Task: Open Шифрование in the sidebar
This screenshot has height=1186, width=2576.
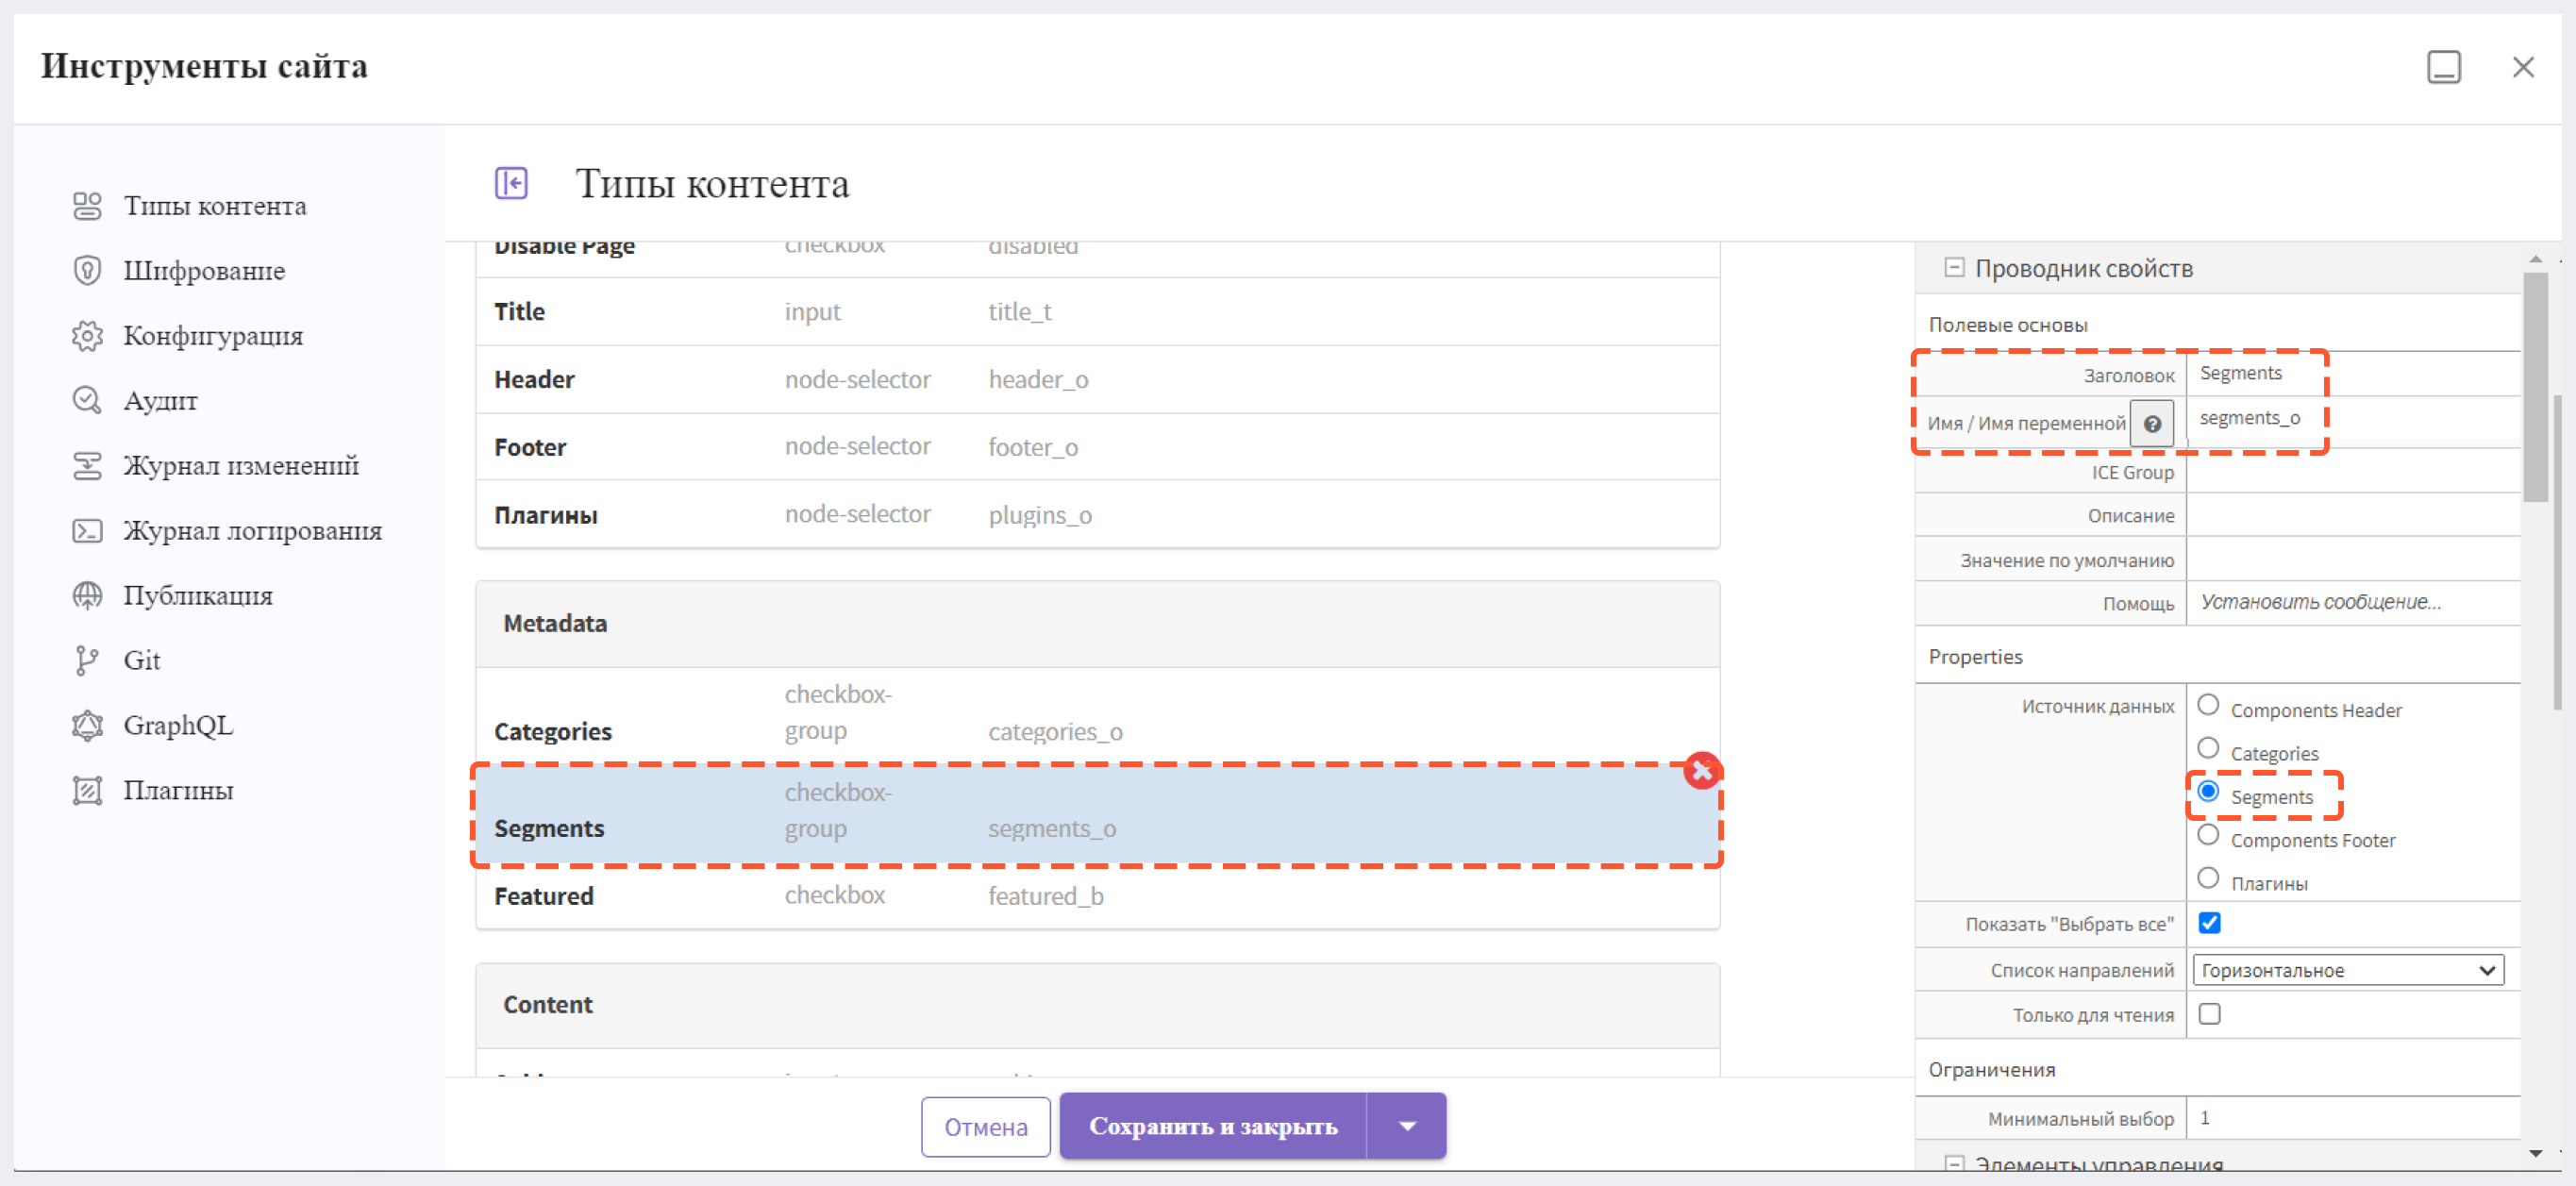Action: (x=204, y=271)
